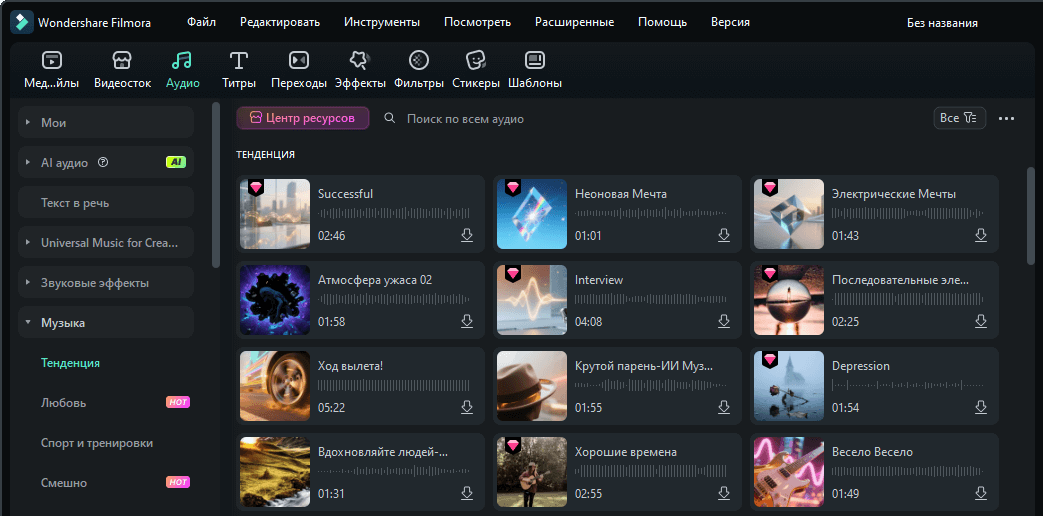
Task: Expand the Мои section
Action: (x=28, y=123)
